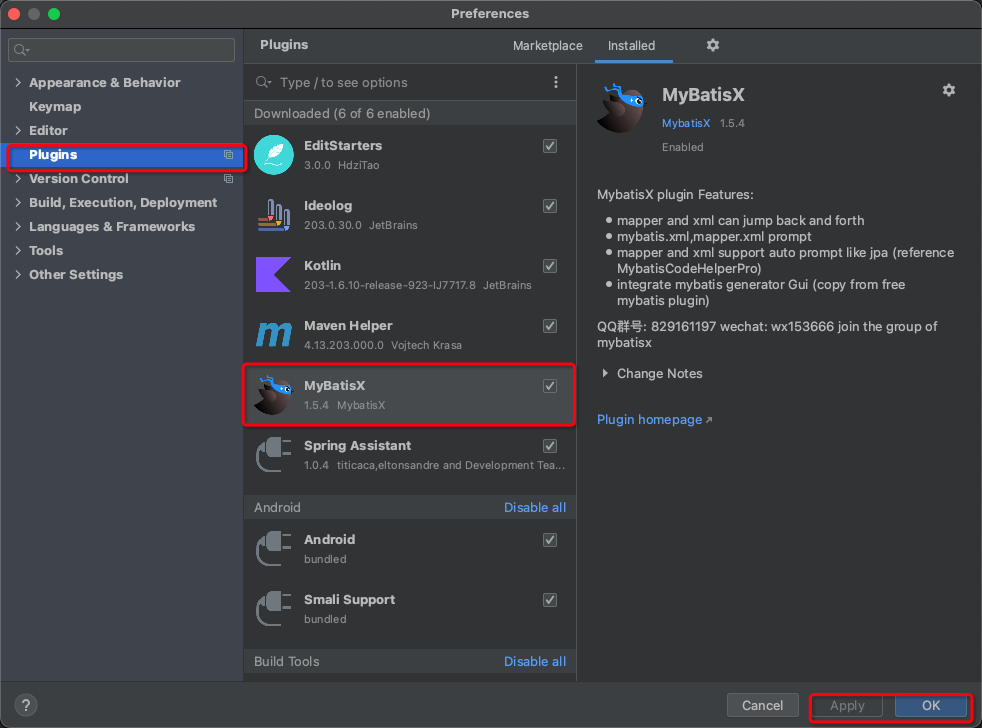This screenshot has width=982, height=728.
Task: Click the Plugins project-level copy icon
Action: click(x=229, y=155)
